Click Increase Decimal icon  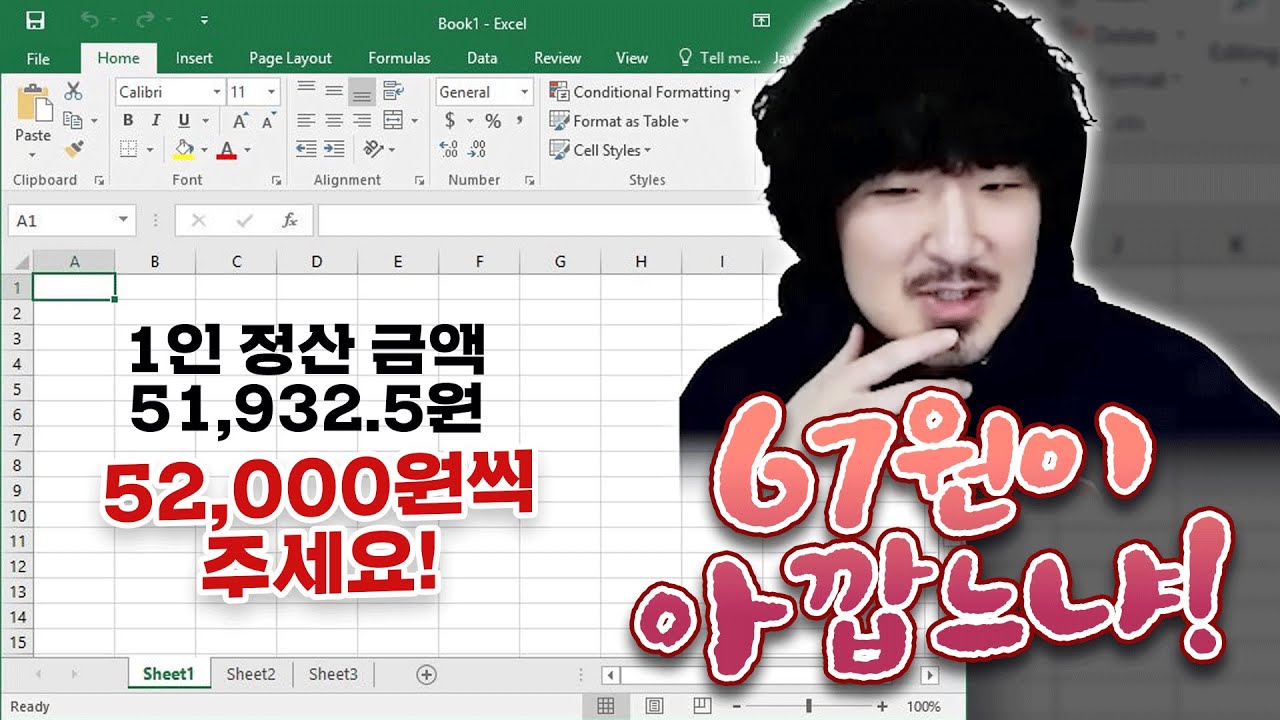[449, 149]
